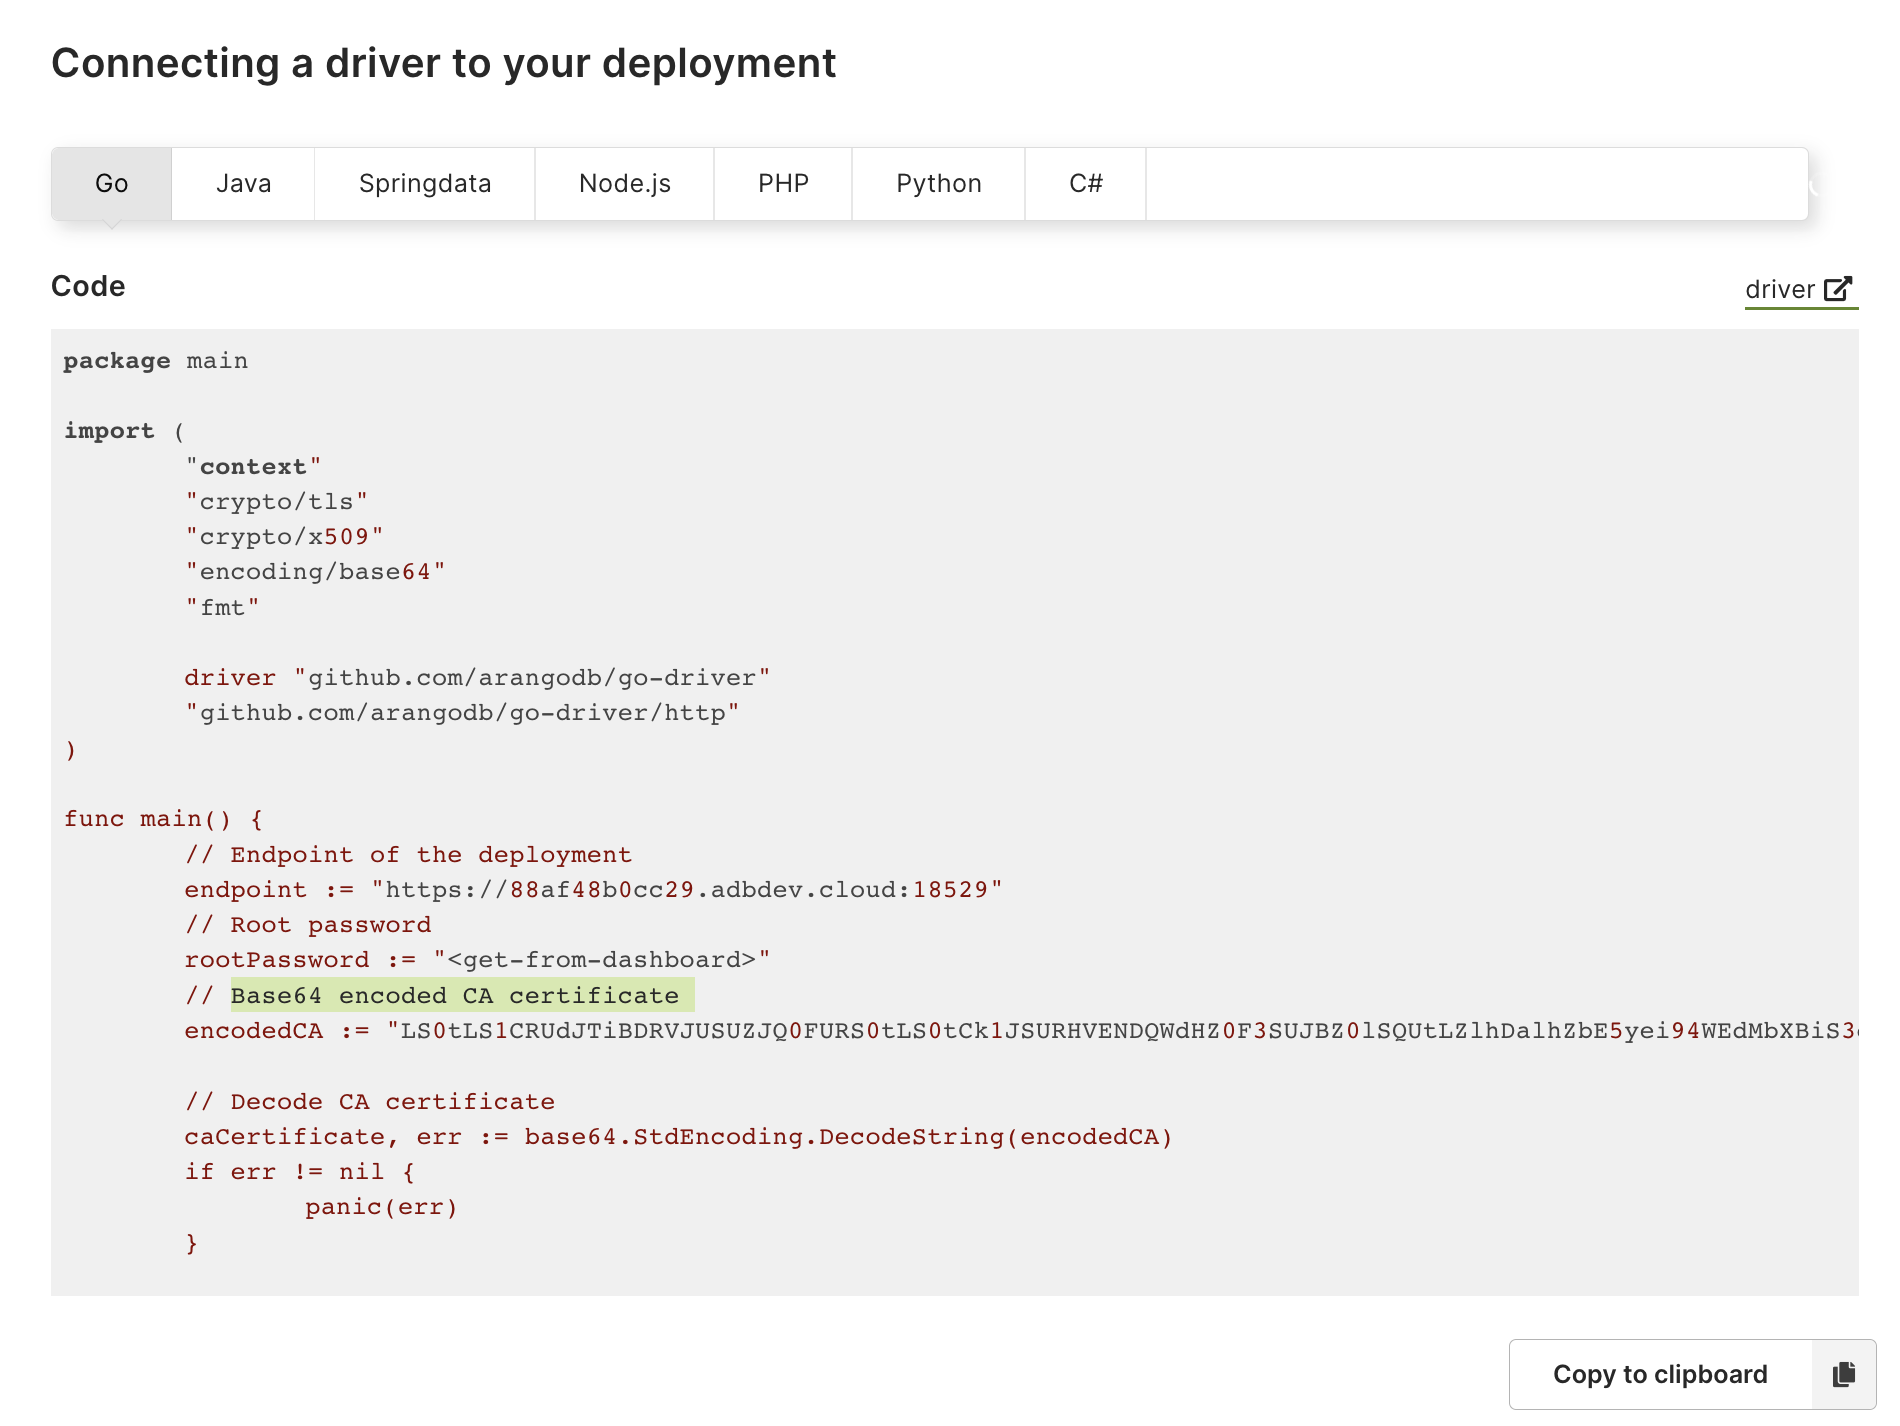Click the go-driver import line starting with 'driver'
1900x1426 pixels.
pyautogui.click(x=477, y=678)
